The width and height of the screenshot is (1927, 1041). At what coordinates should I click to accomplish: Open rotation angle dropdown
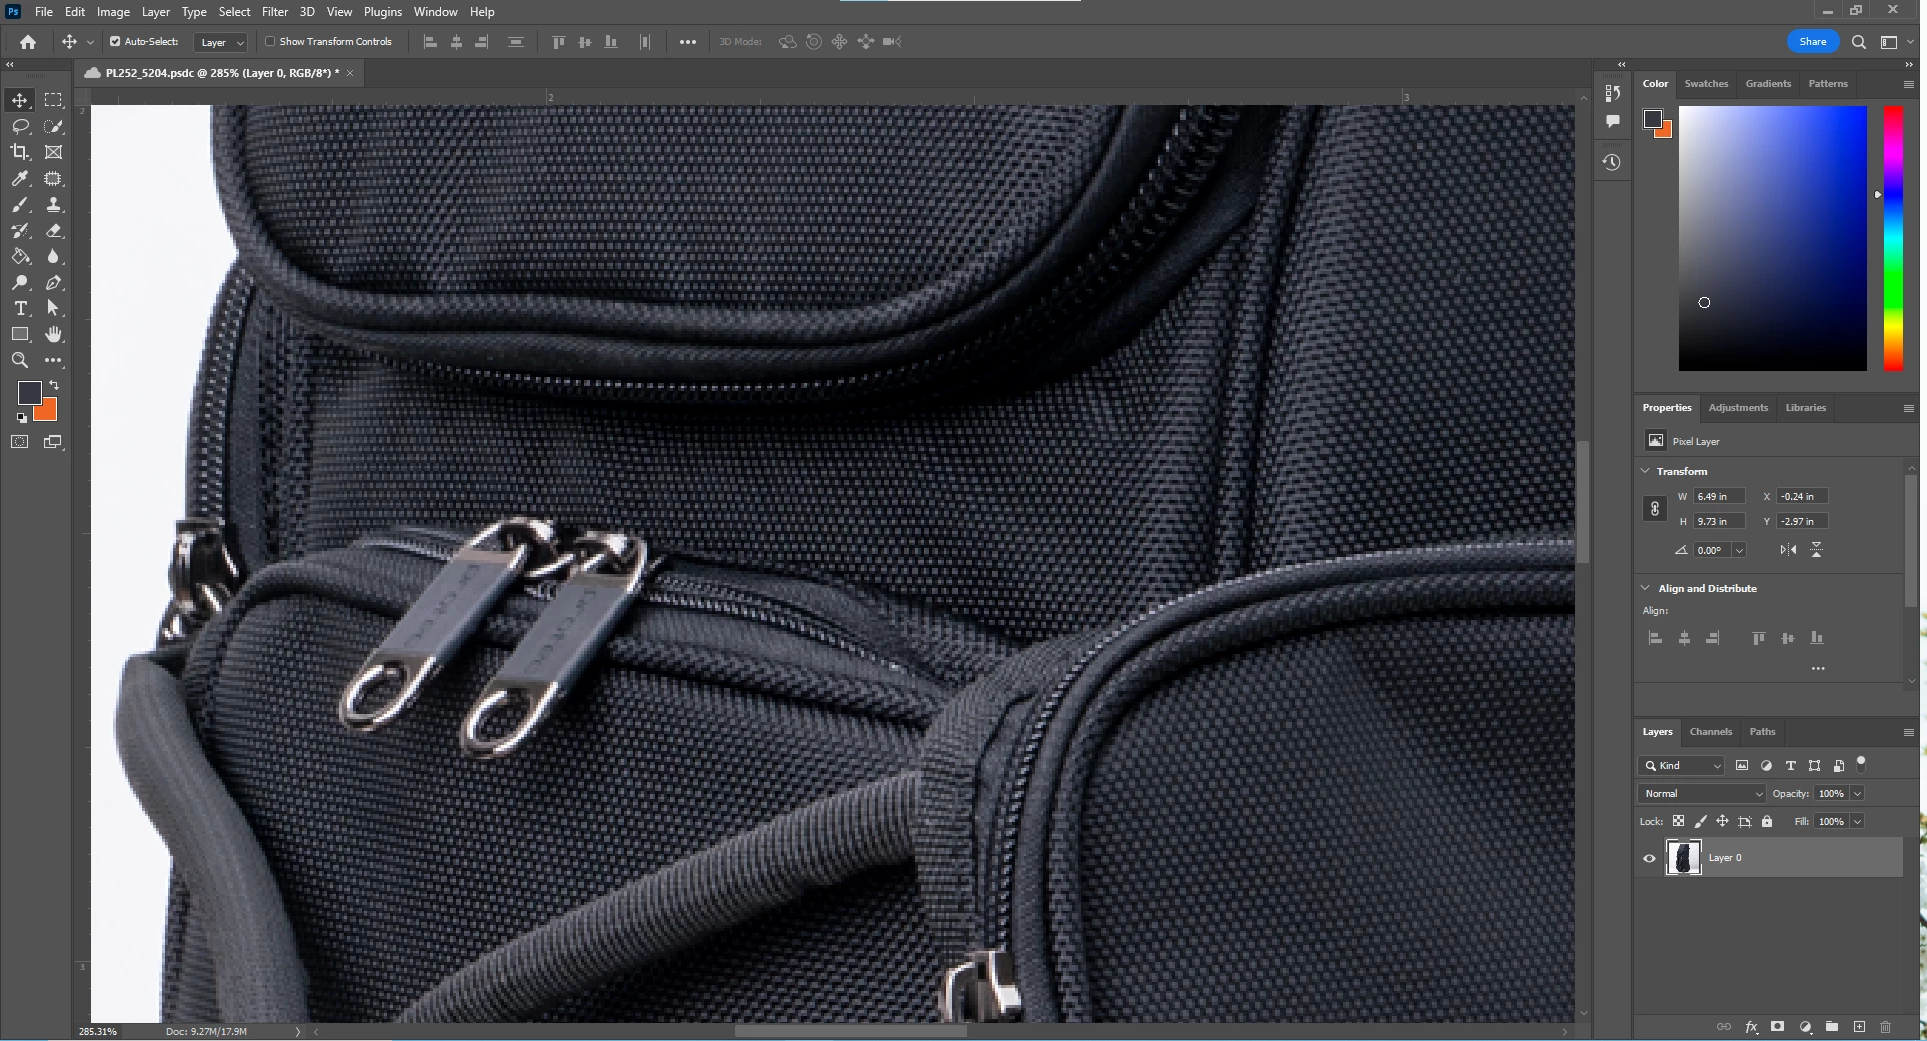1739,550
